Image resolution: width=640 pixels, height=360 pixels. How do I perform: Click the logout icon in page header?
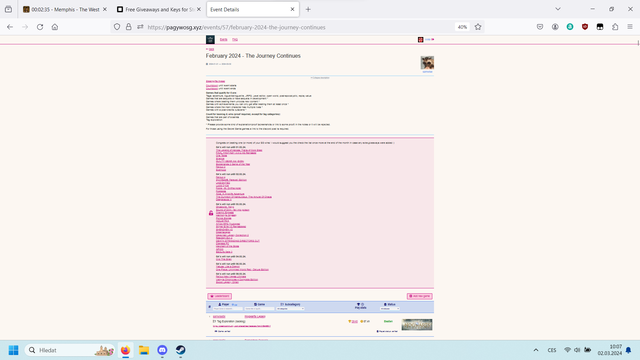point(433,40)
